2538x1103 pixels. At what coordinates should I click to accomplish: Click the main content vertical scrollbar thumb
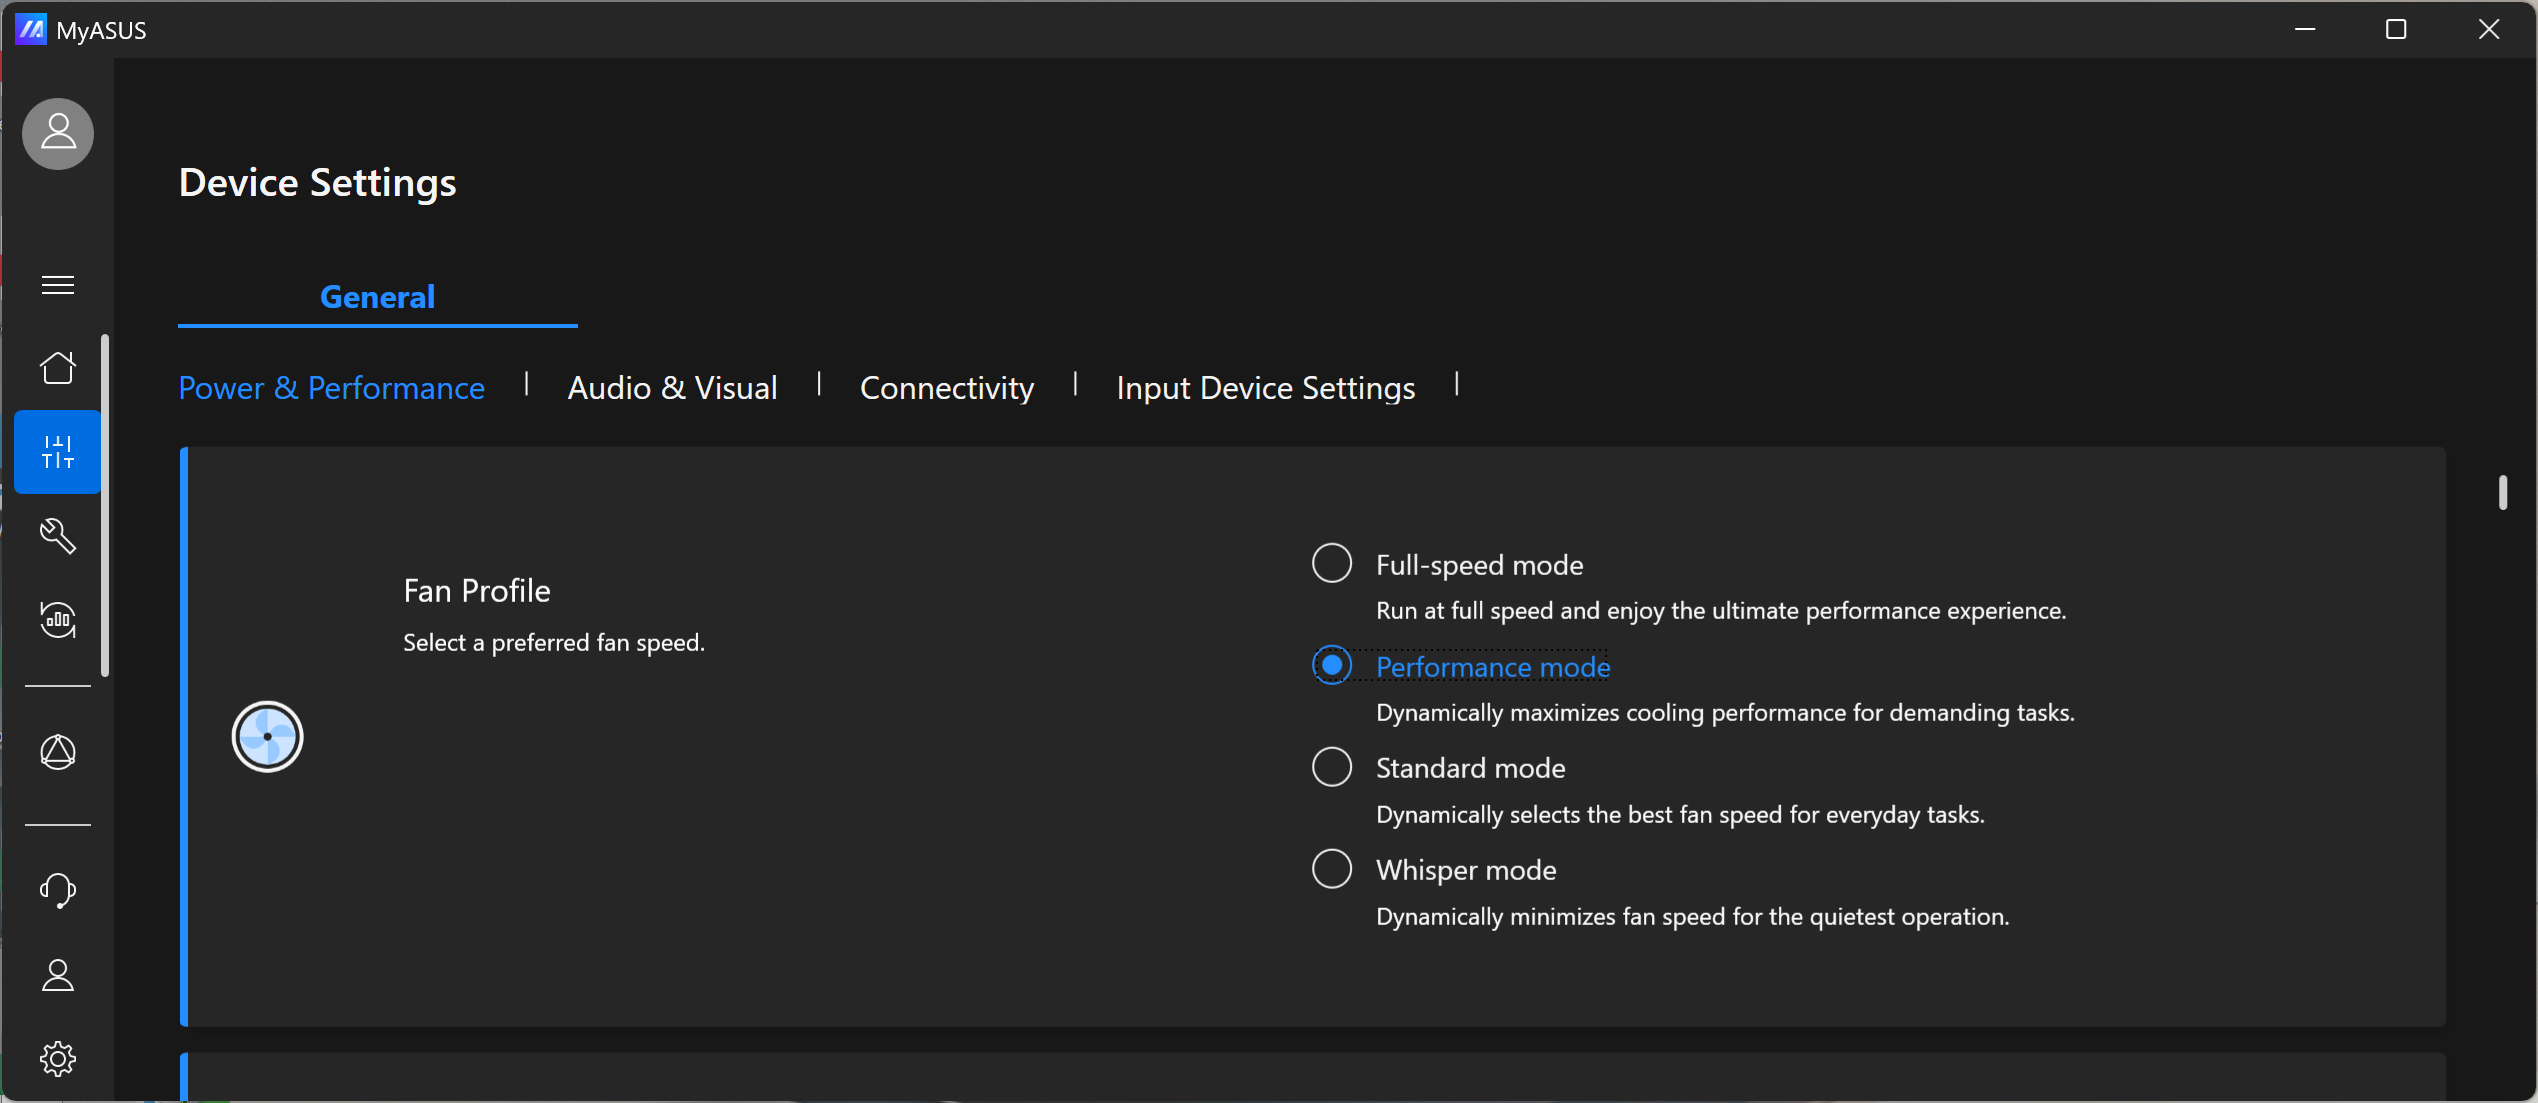coord(2502,492)
